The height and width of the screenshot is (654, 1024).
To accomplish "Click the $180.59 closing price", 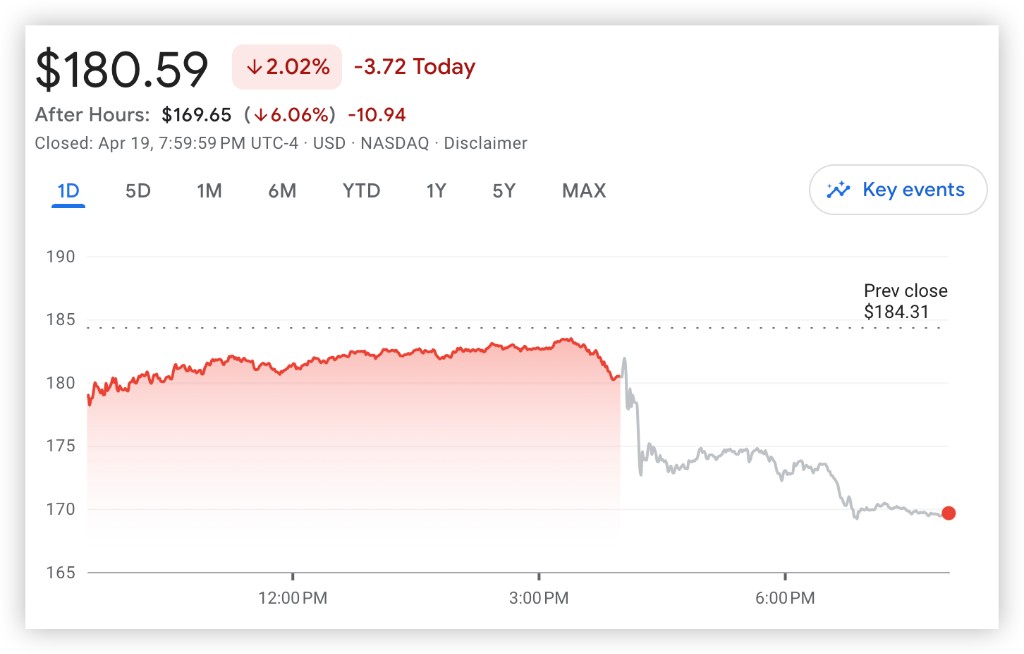I will click(x=122, y=70).
